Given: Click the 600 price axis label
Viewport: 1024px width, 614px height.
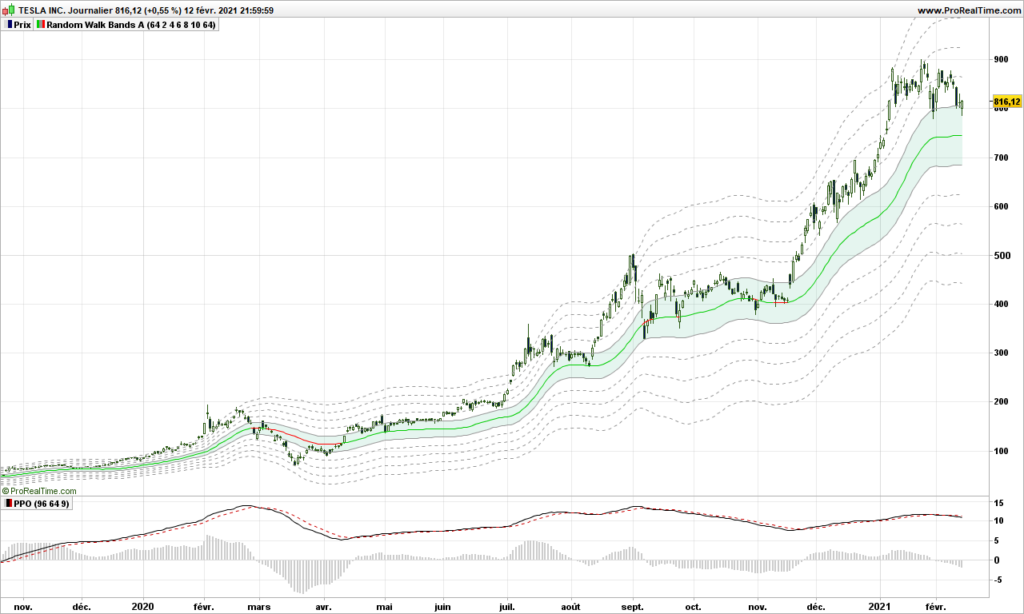Looking at the screenshot, I should tap(1000, 206).
